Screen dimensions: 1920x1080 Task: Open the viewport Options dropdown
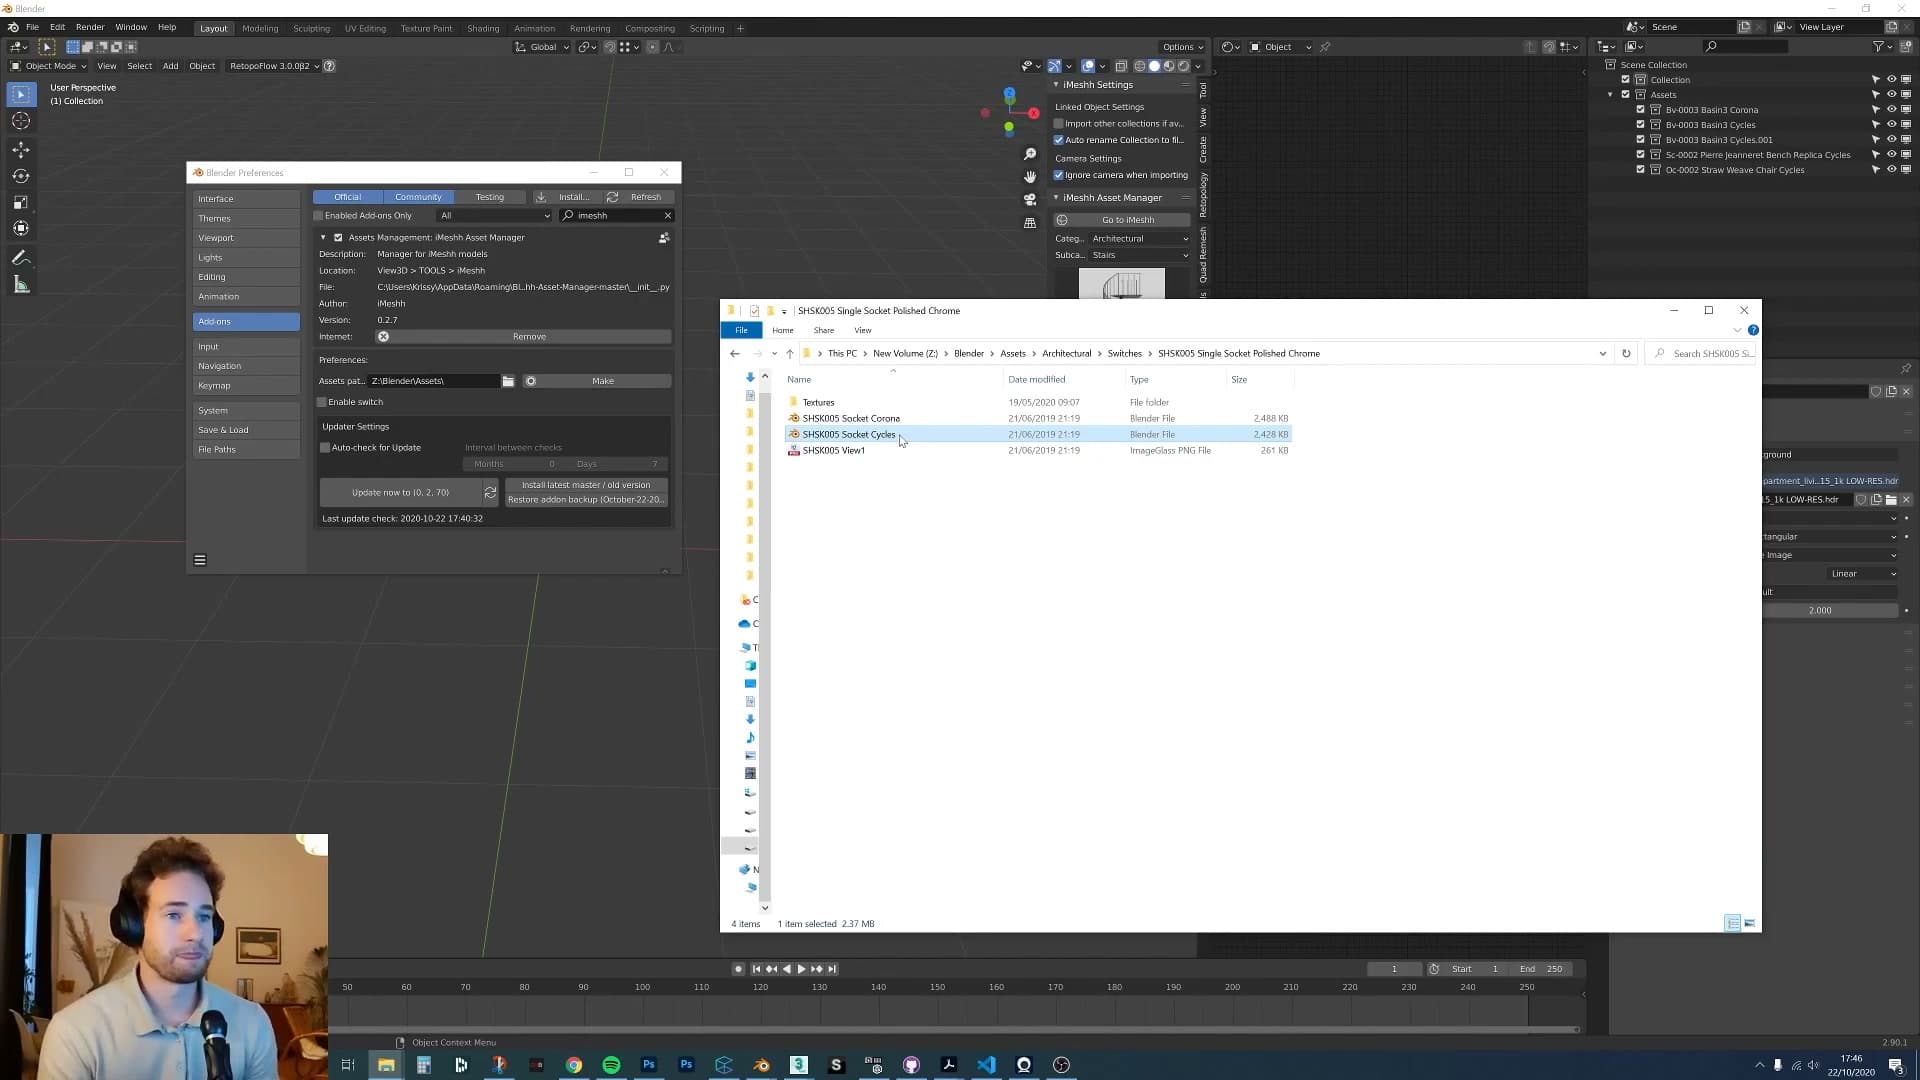[x=1183, y=47]
